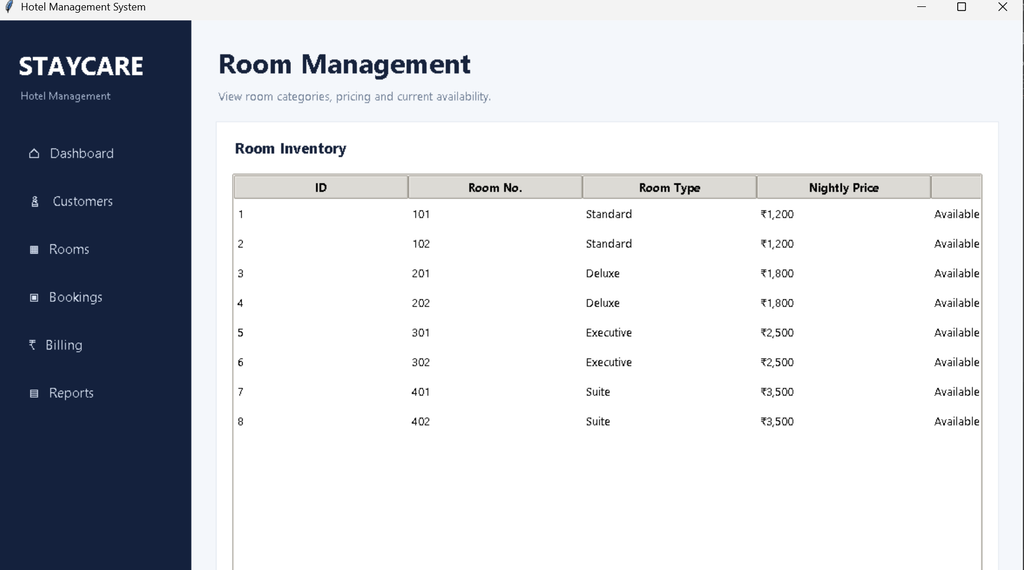Open the Dashboard home icon

tap(34, 153)
